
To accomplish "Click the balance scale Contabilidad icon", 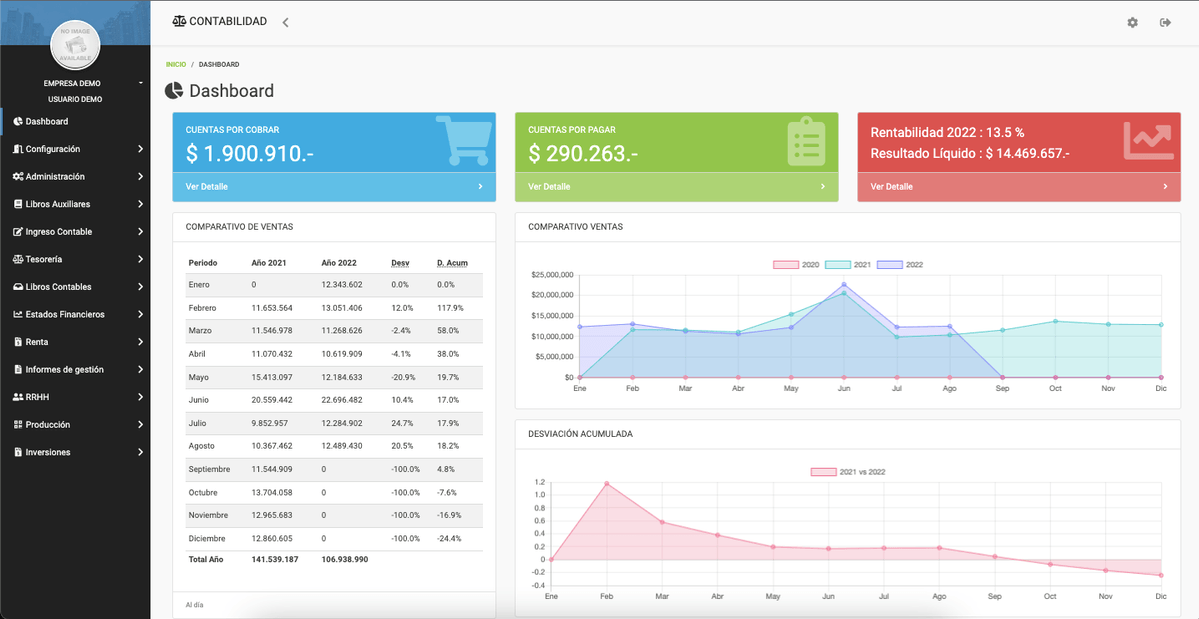I will click(x=179, y=21).
